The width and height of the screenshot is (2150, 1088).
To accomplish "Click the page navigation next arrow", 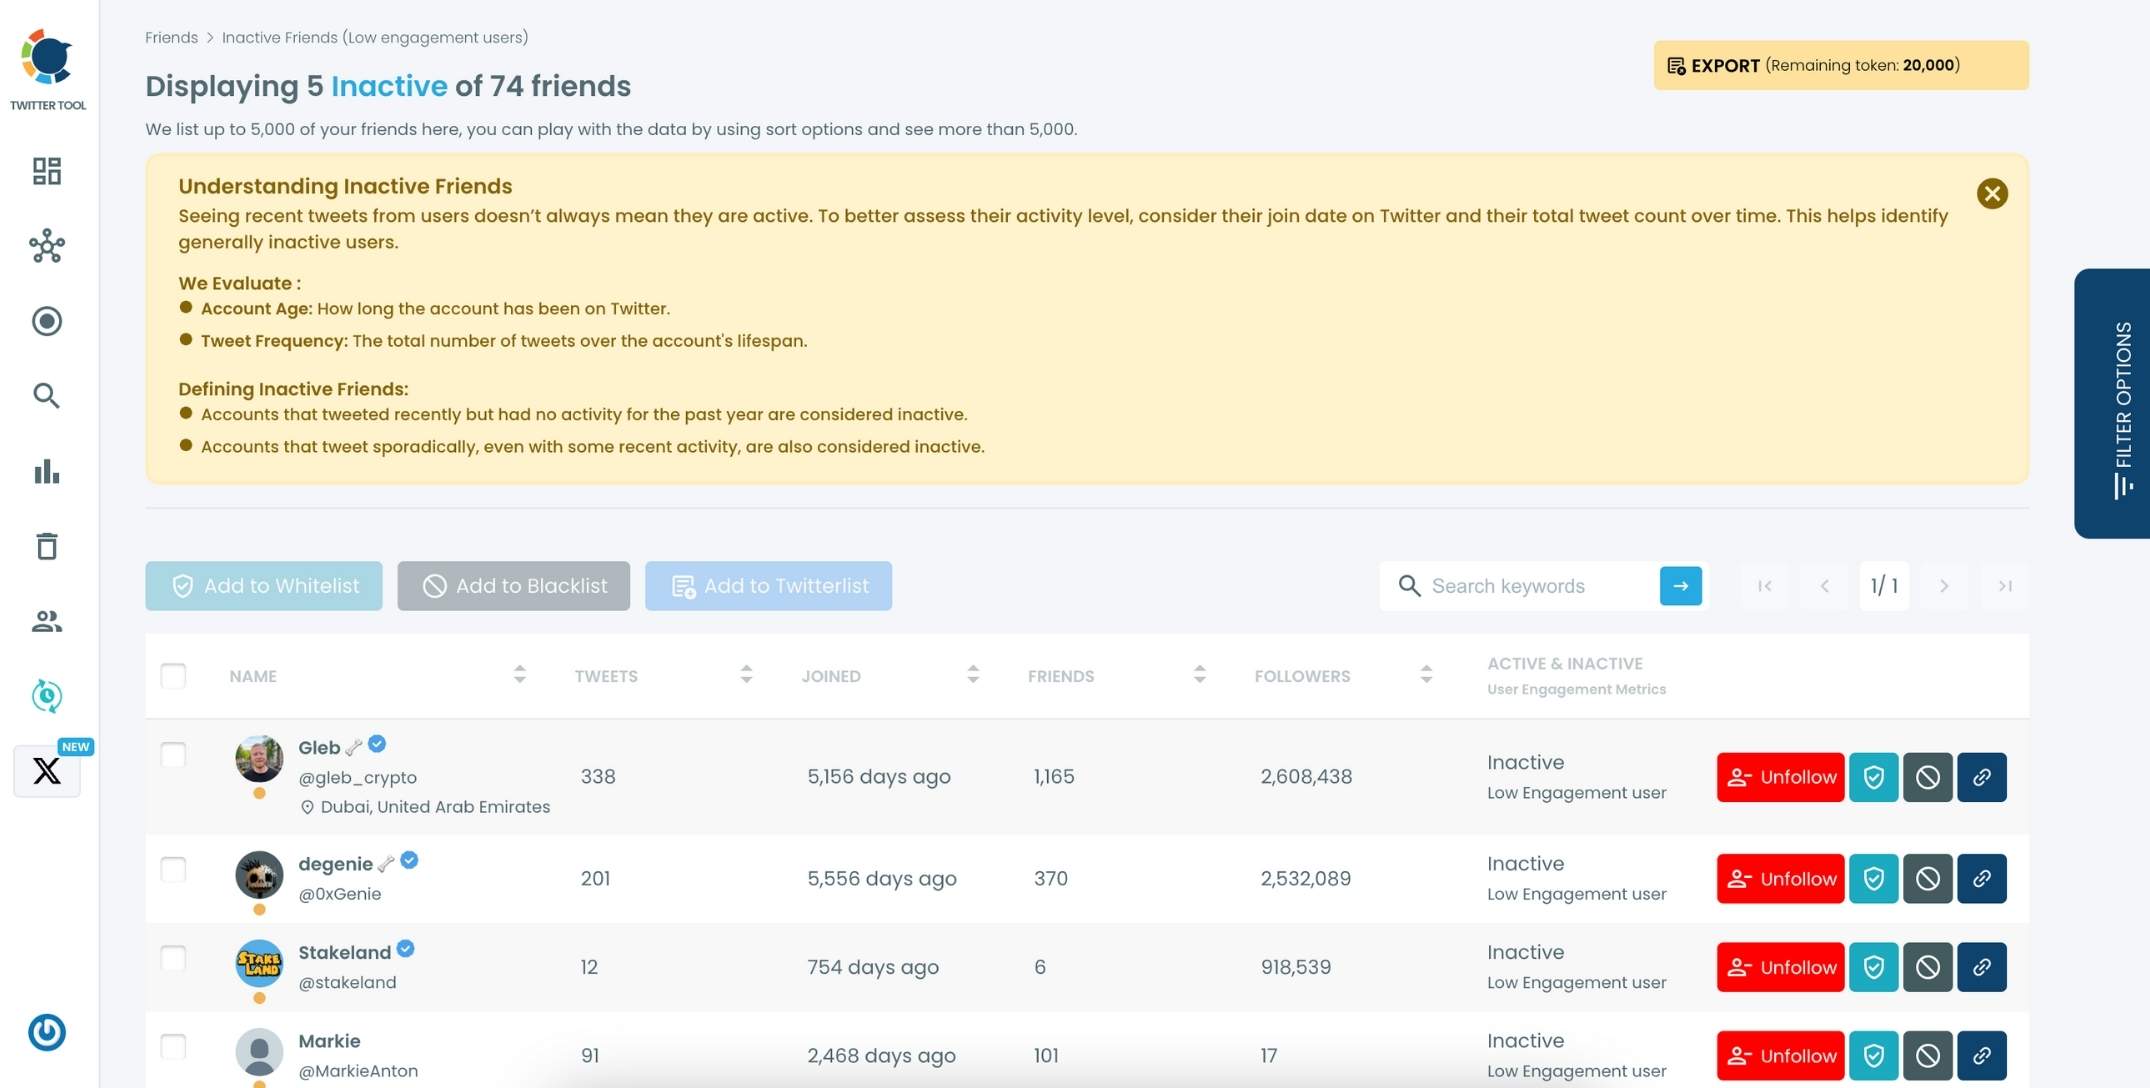I will pos(1943,584).
